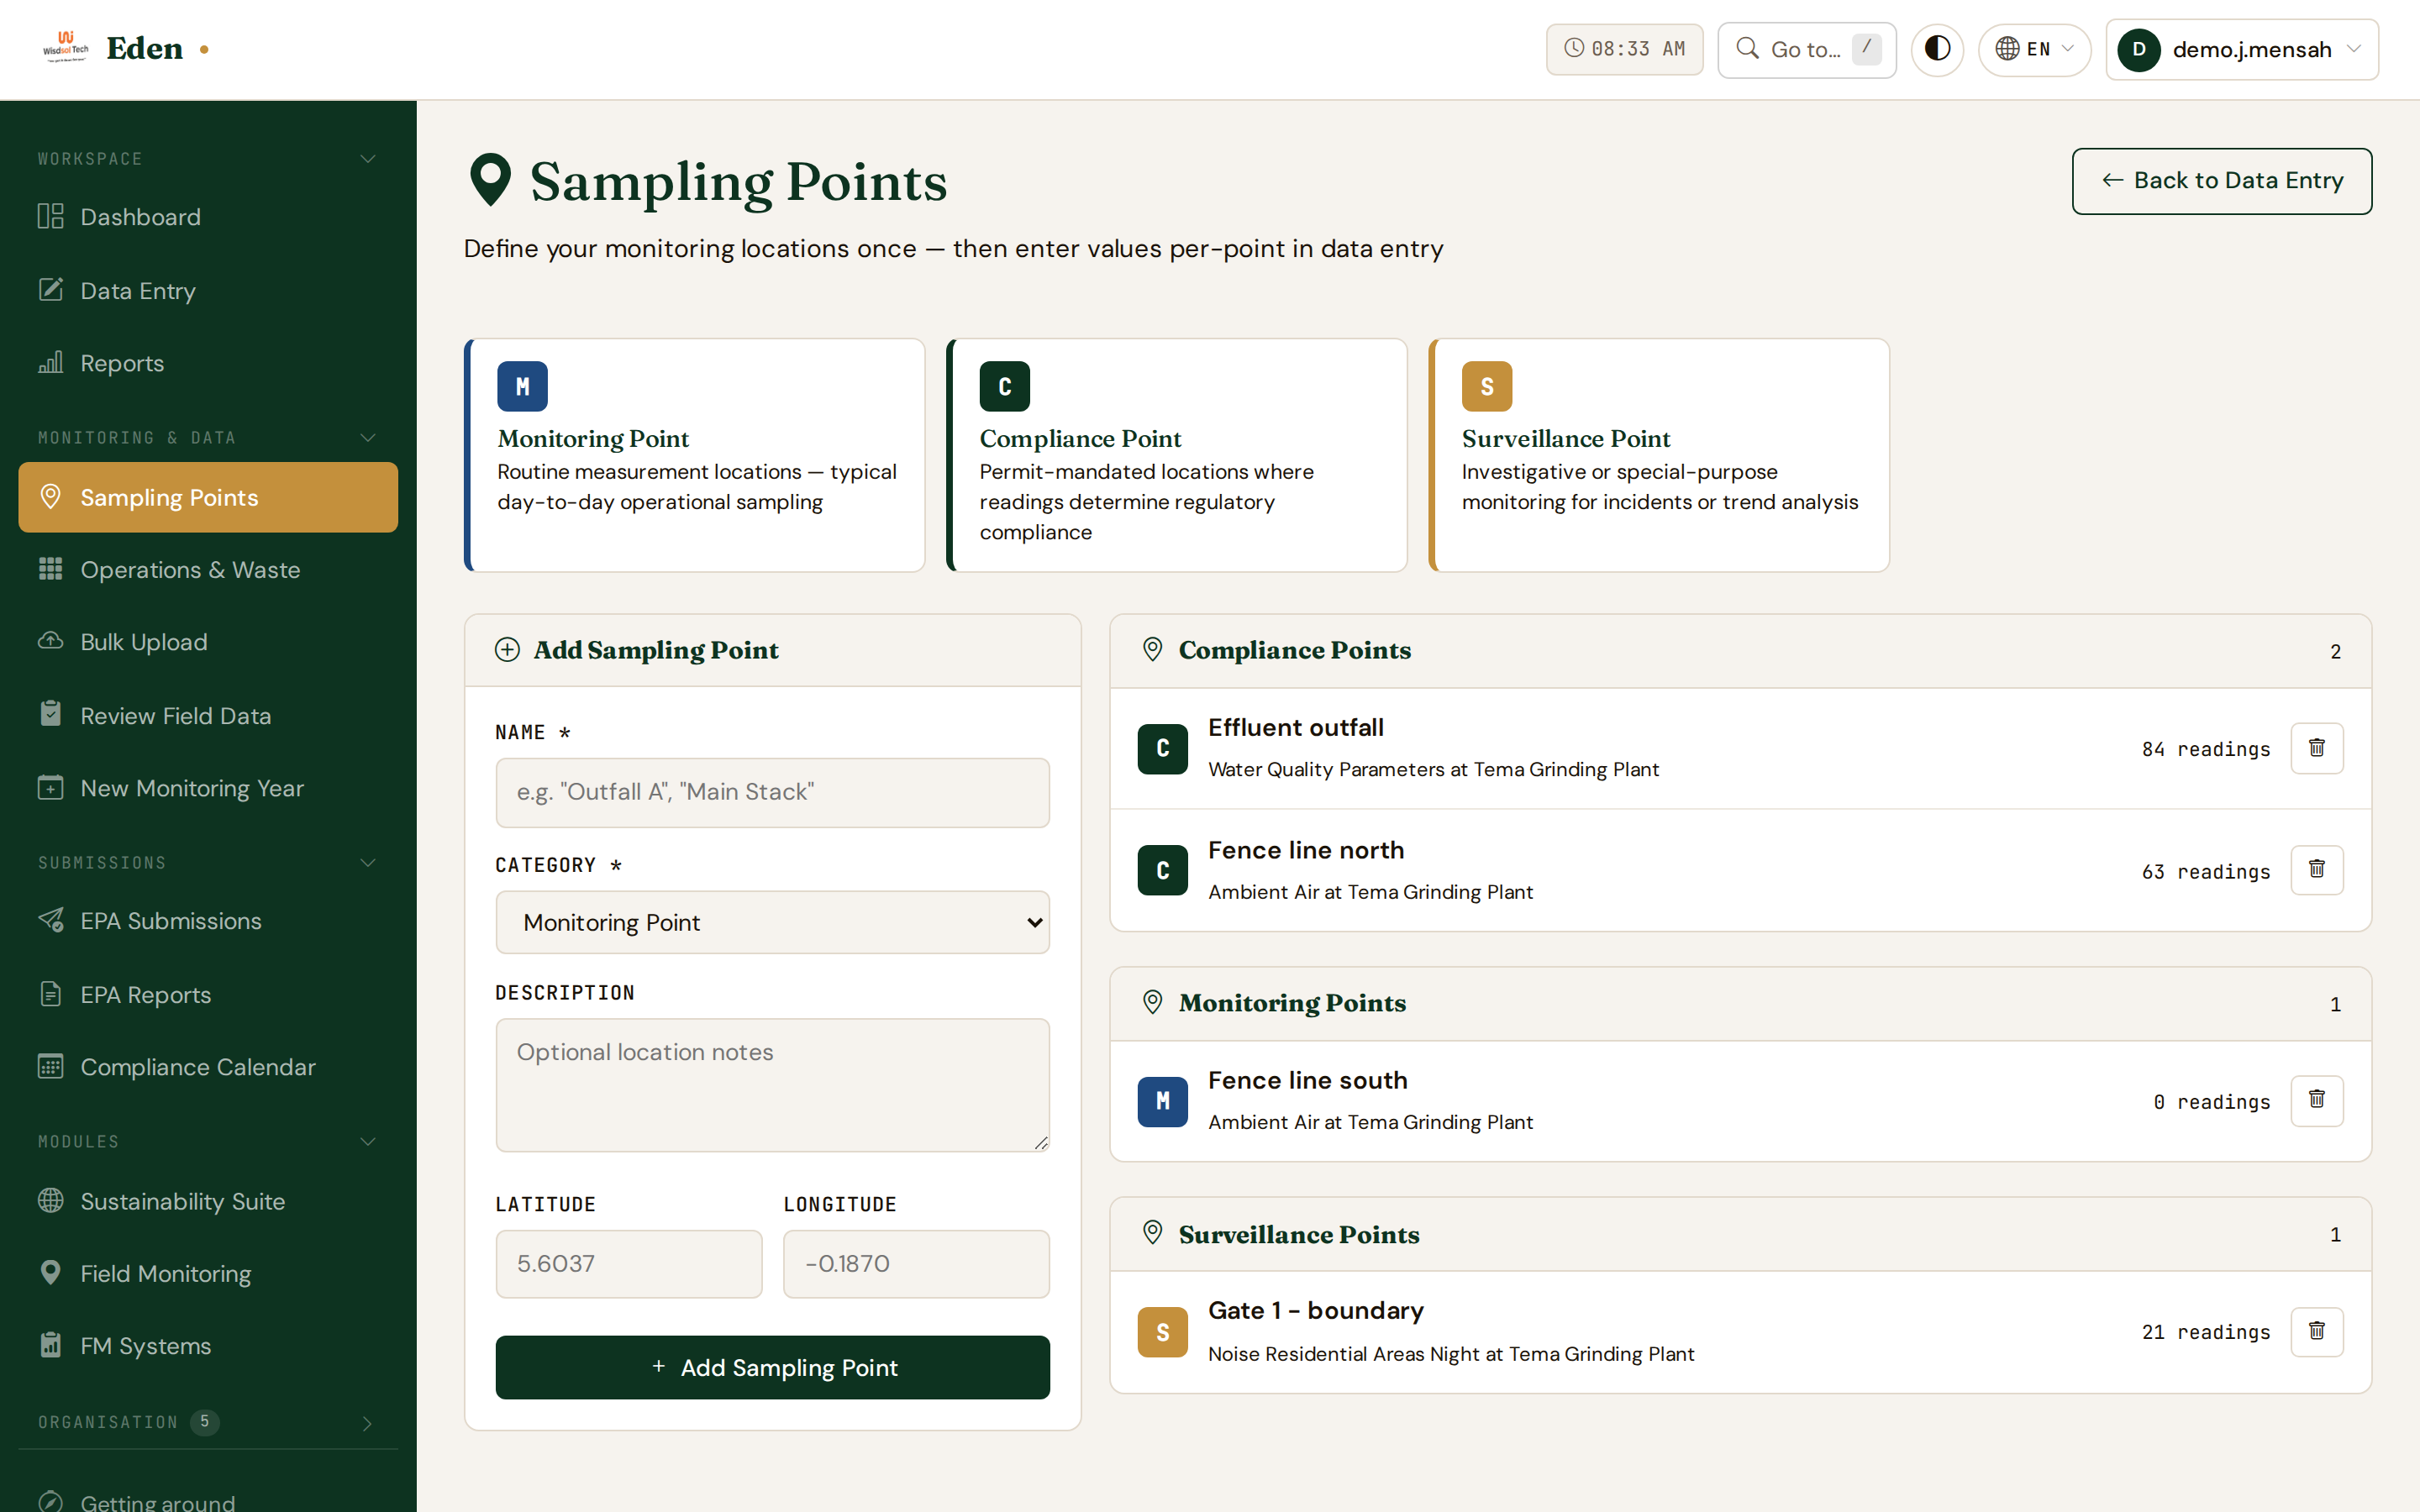
Task: Open EPA Submissions
Action: [208, 921]
